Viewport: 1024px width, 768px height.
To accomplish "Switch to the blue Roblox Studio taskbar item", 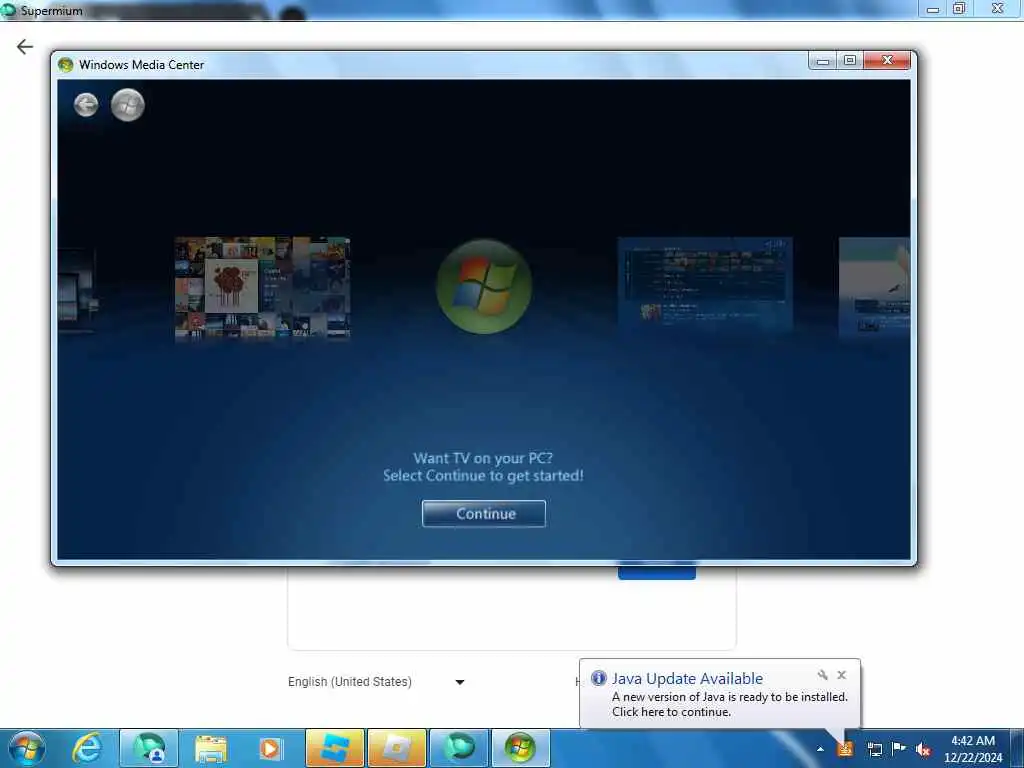I will (x=334, y=748).
